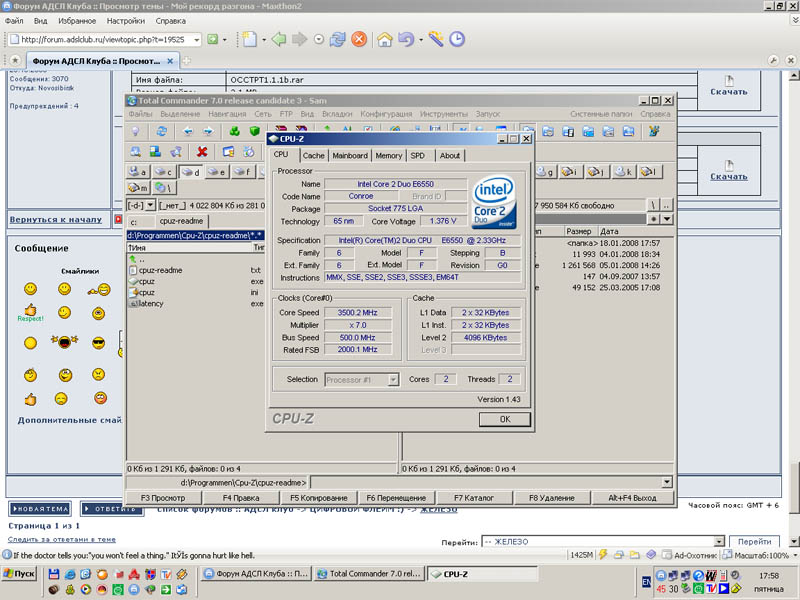Screen dimensions: 800x600
Task: Open the Настройки menu in Maxthon
Action: click(126, 21)
